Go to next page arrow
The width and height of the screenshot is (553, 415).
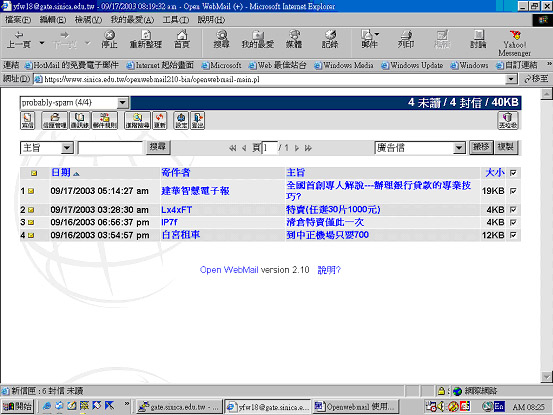pos(297,148)
